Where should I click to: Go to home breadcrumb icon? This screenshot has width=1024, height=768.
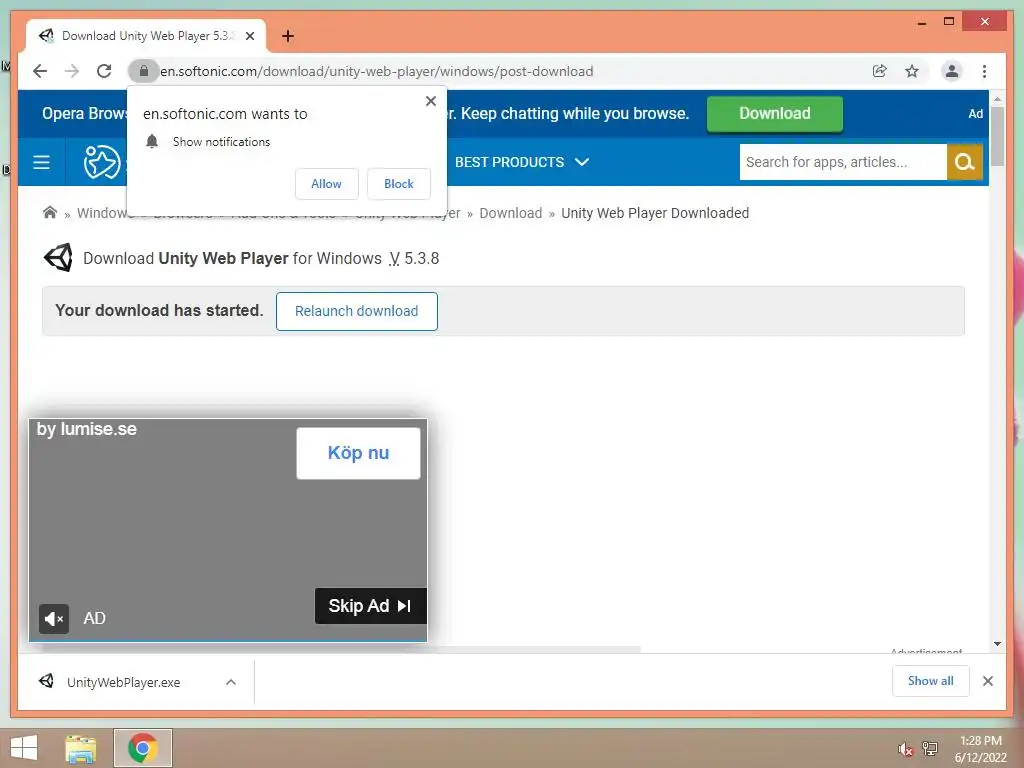pyautogui.click(x=50, y=212)
